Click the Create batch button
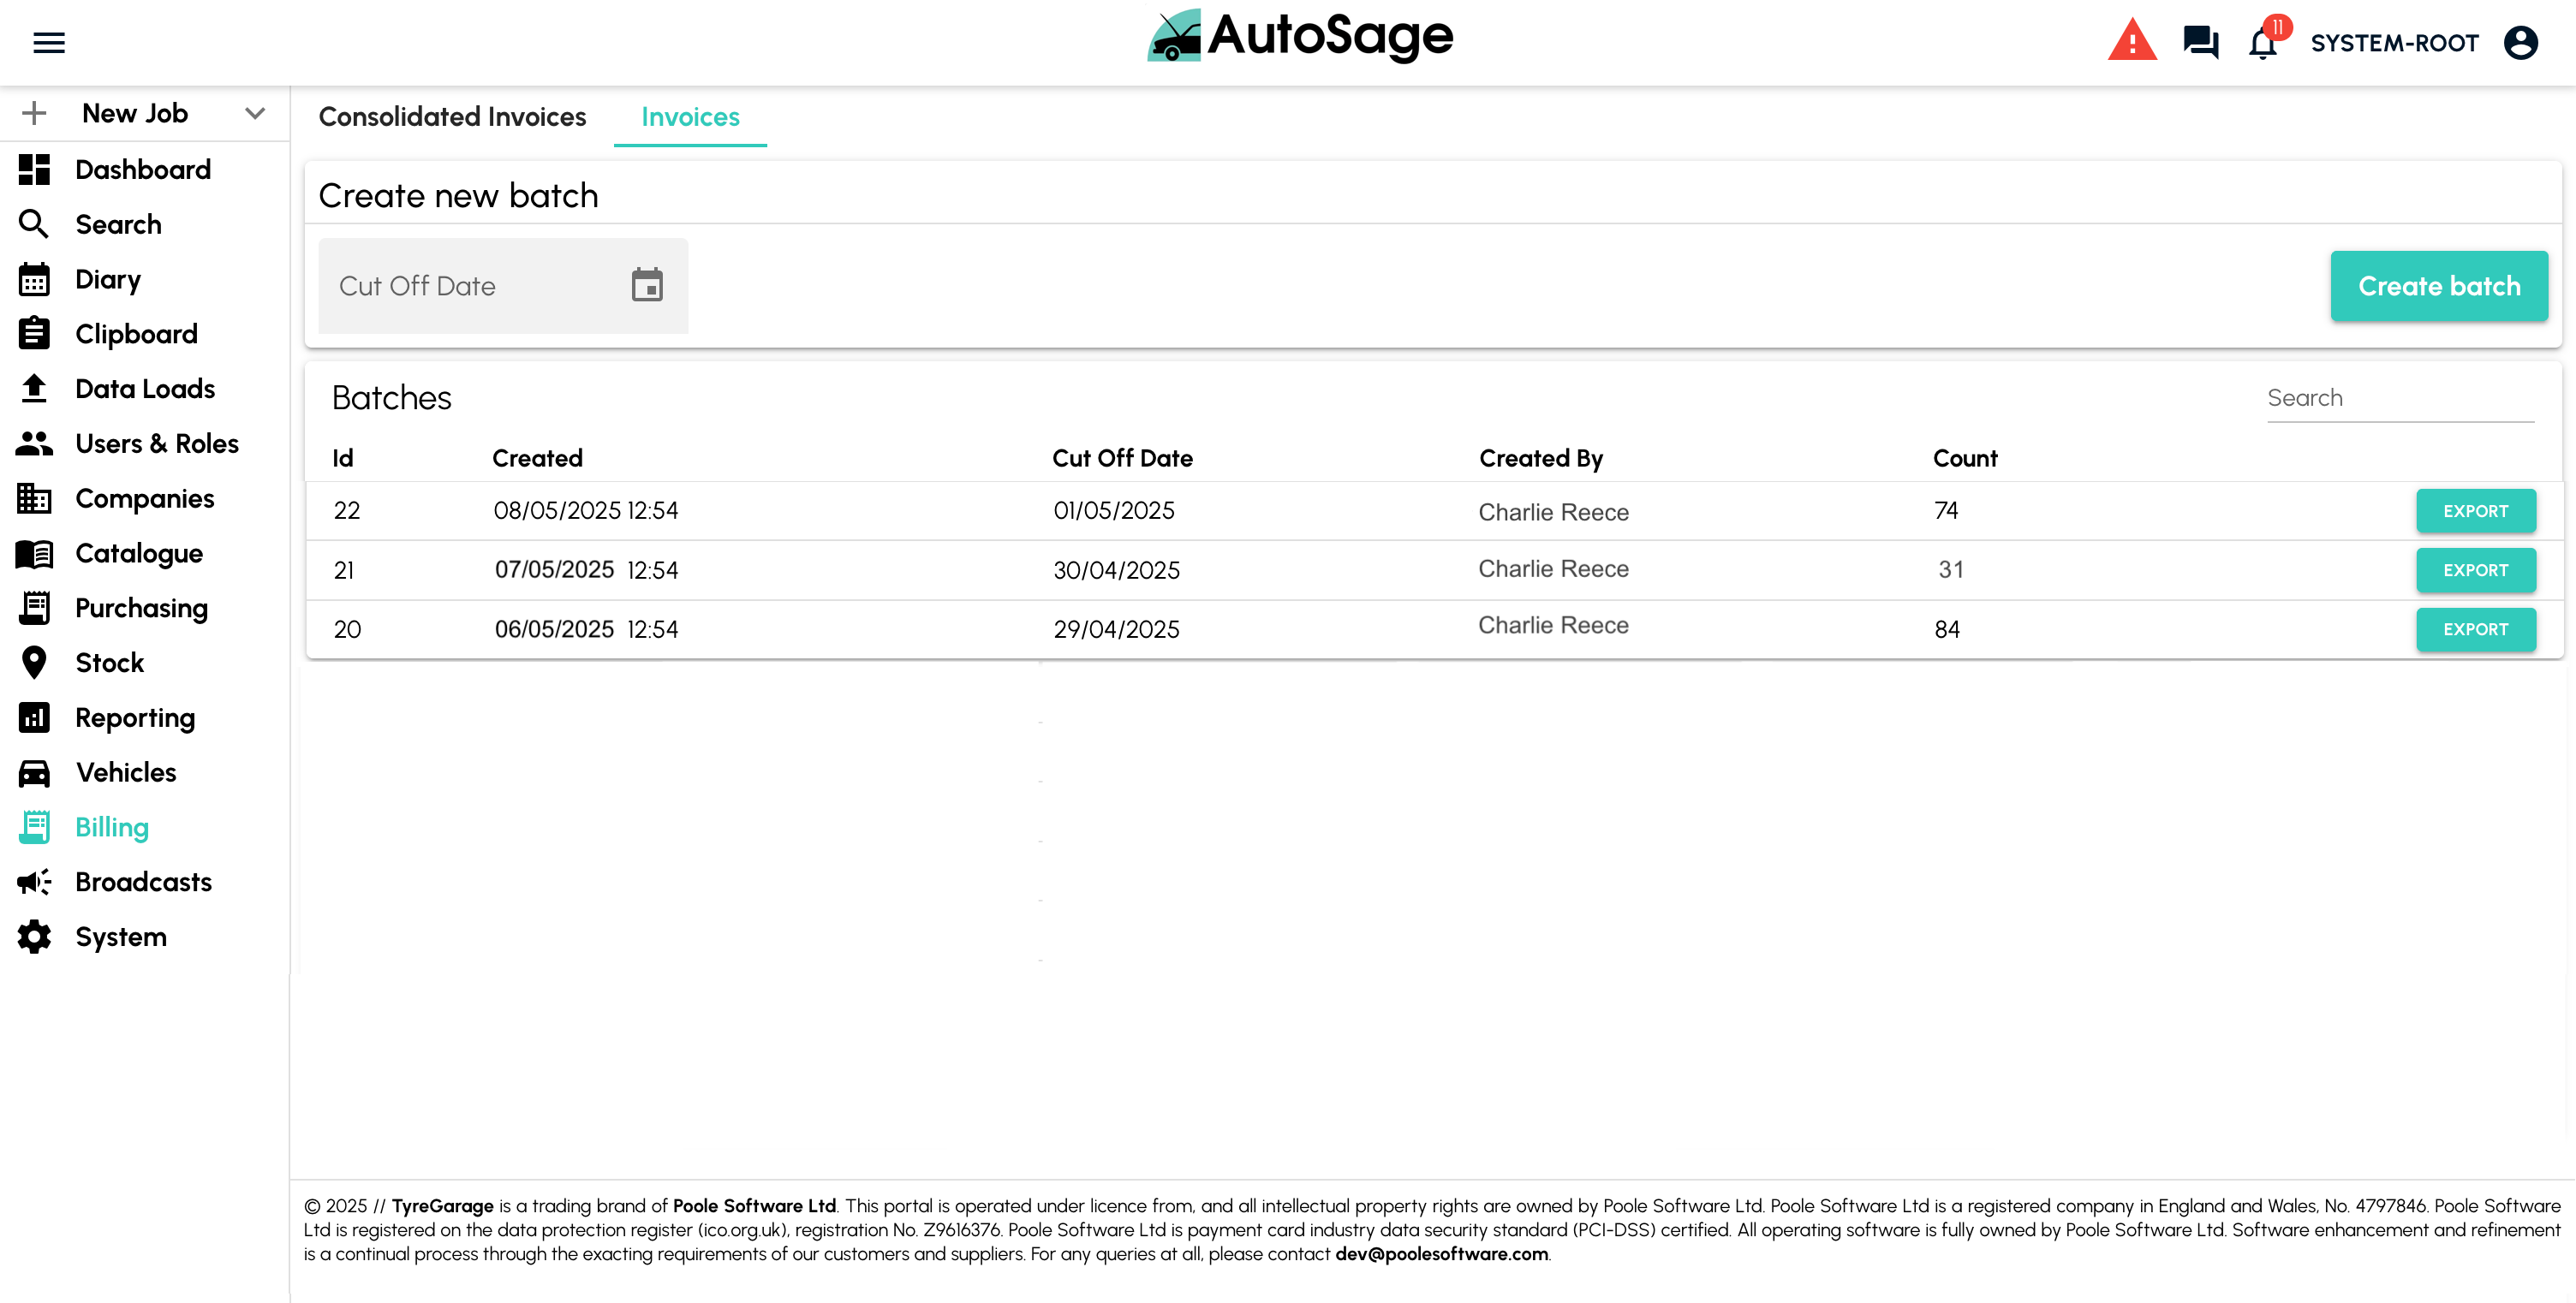2576x1303 pixels. pyautogui.click(x=2440, y=286)
